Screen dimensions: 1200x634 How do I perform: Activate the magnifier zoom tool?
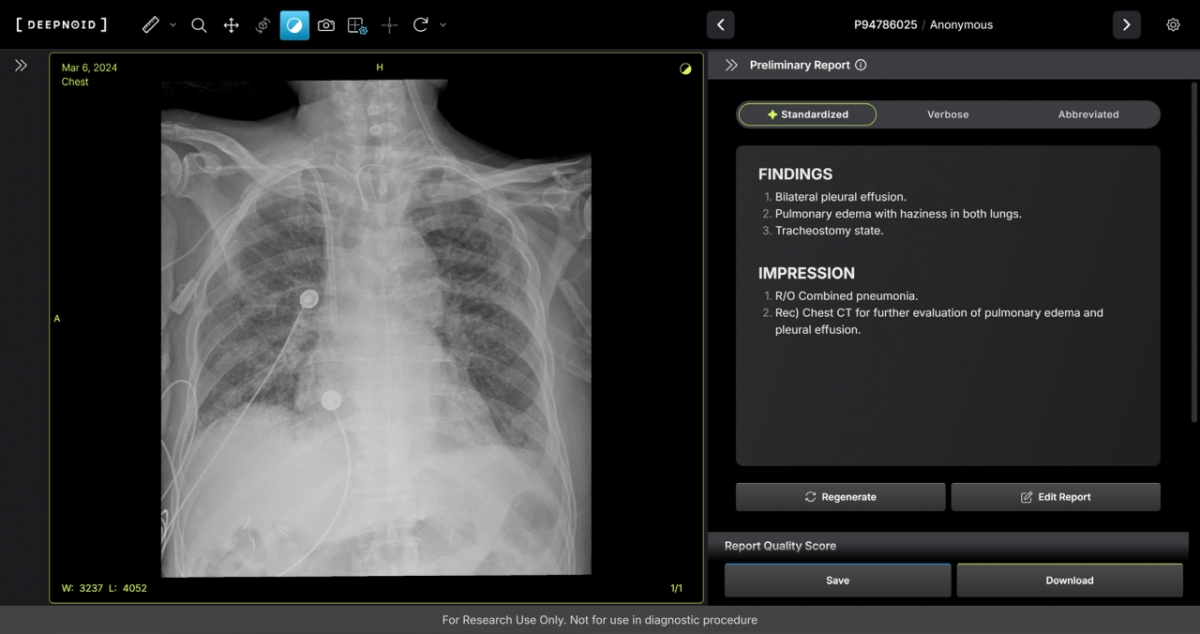tap(199, 25)
